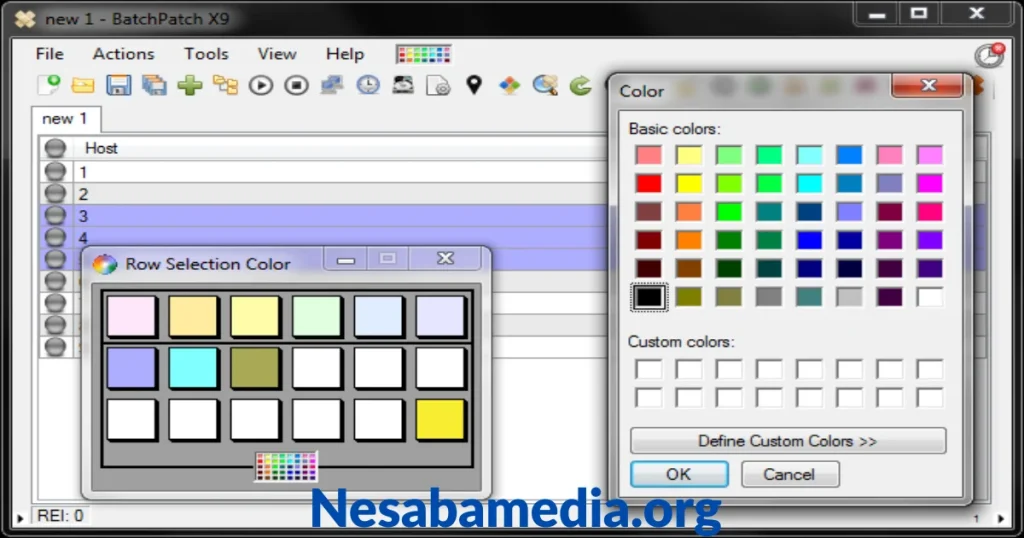Viewport: 1024px width, 538px height.
Task: Pick magenta swatch in Basic colors
Action: (930, 183)
